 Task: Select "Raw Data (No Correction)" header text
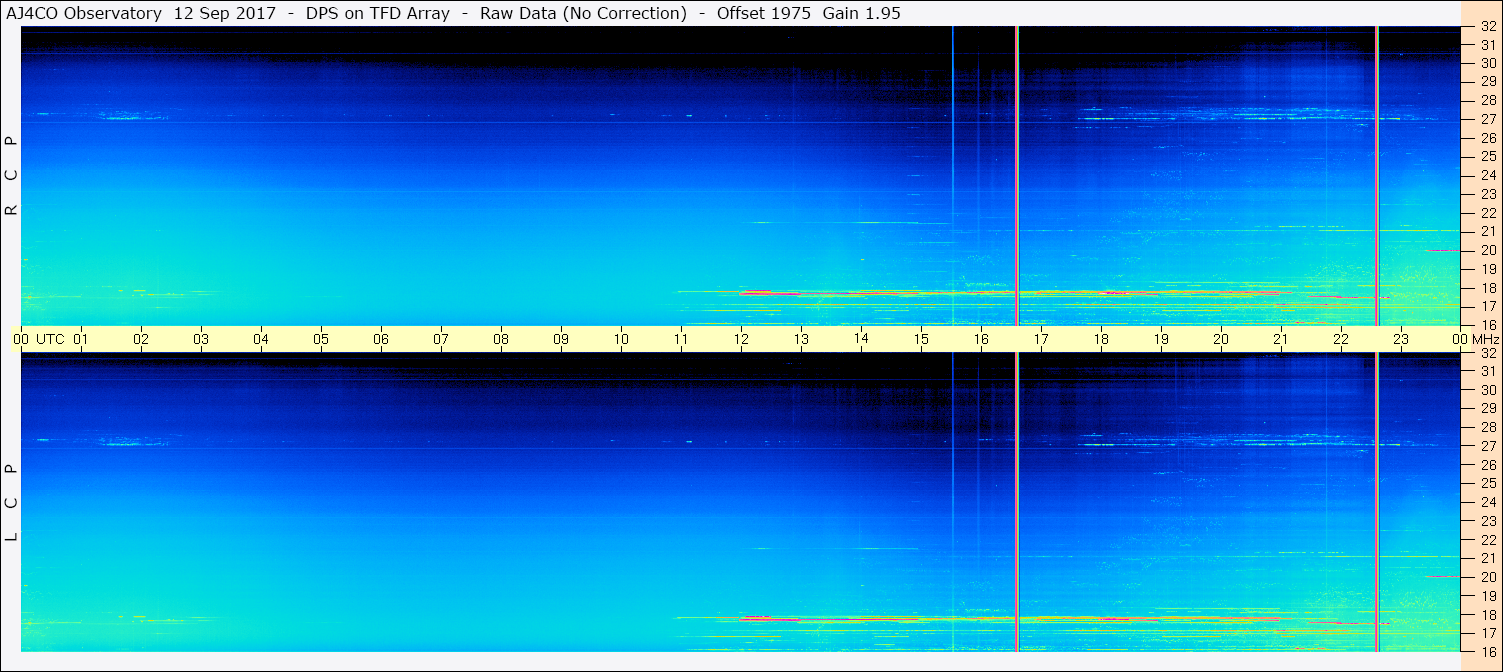click(x=583, y=13)
